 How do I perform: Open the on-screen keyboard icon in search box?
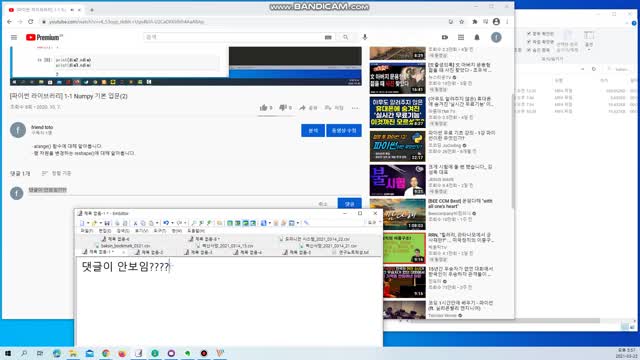click(328, 37)
